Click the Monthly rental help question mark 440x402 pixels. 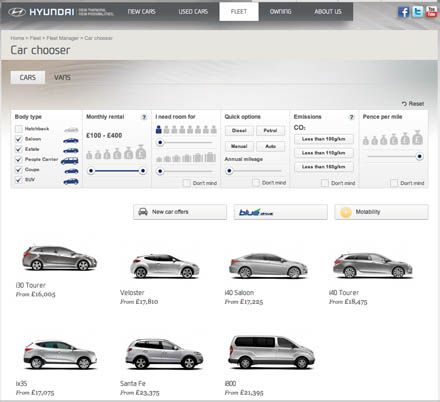point(144,117)
